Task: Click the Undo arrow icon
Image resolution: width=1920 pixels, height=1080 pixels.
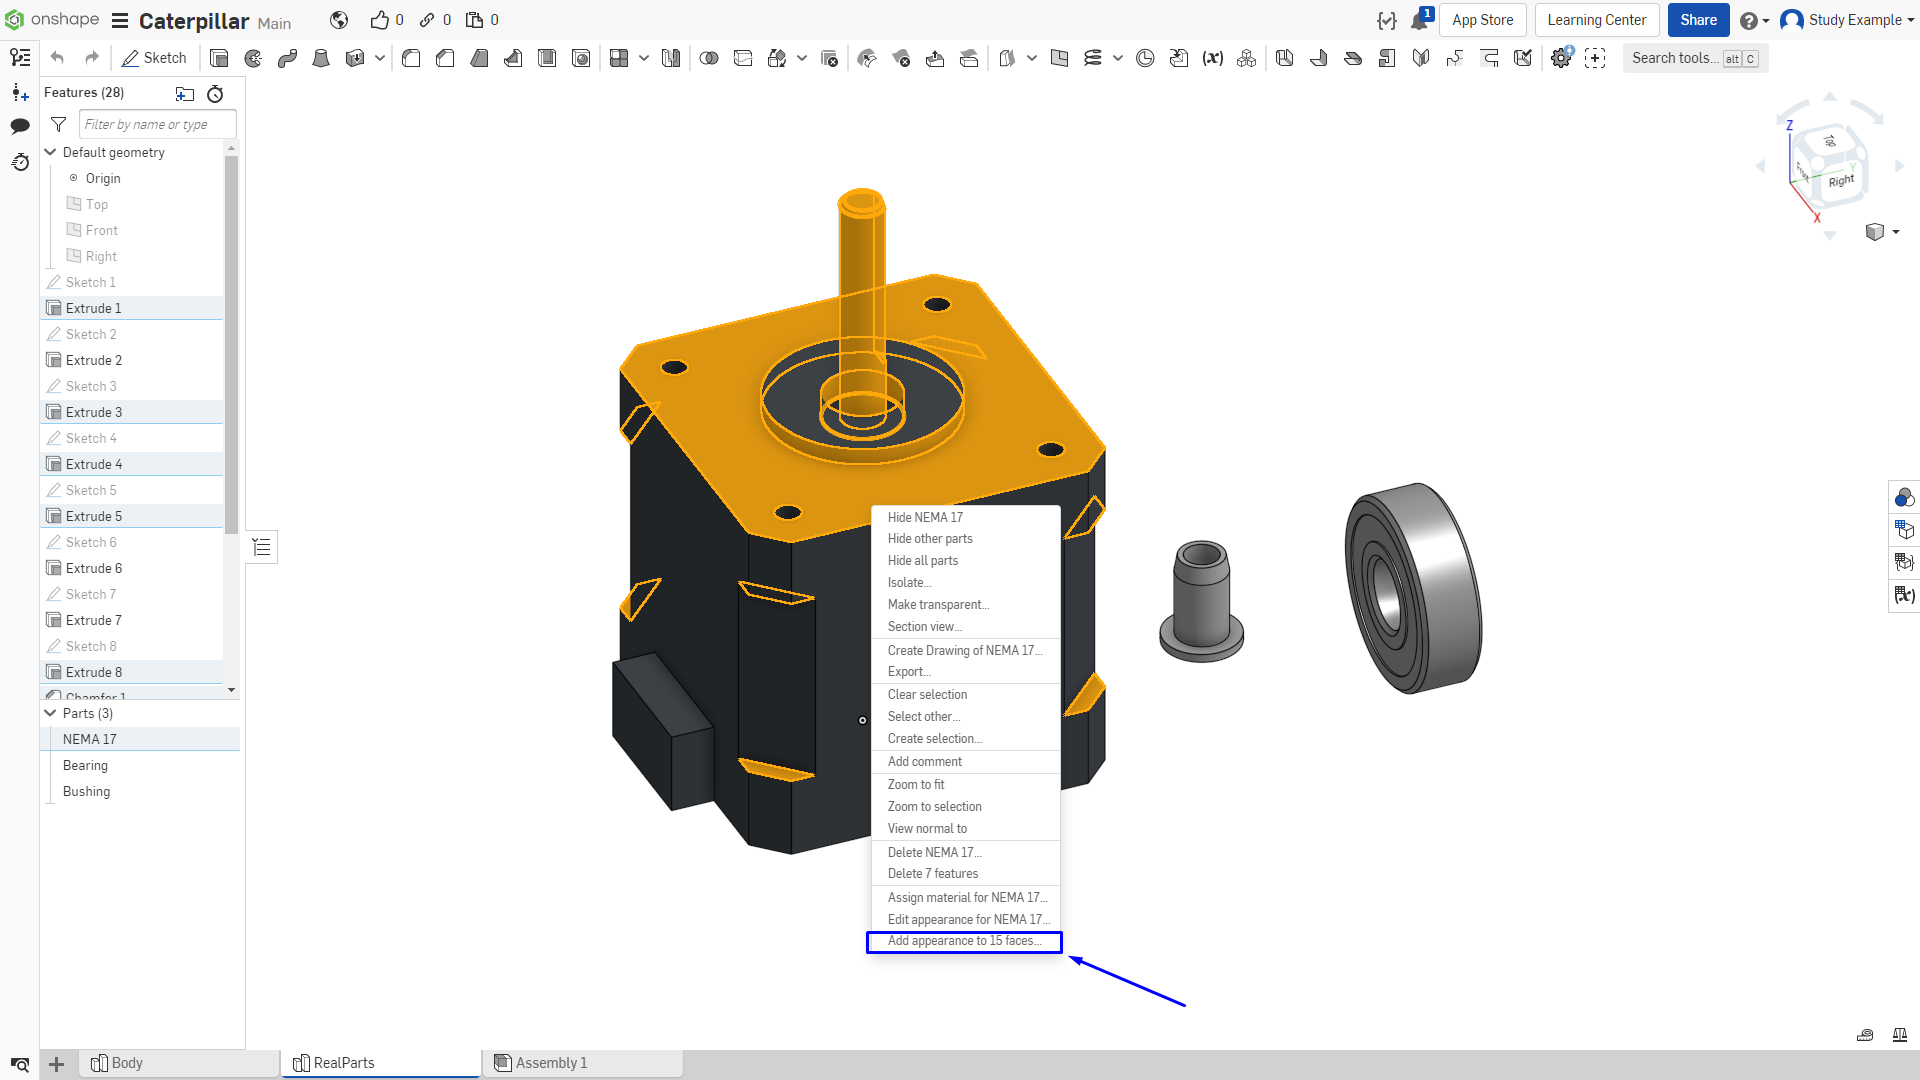Action: pos(57,58)
